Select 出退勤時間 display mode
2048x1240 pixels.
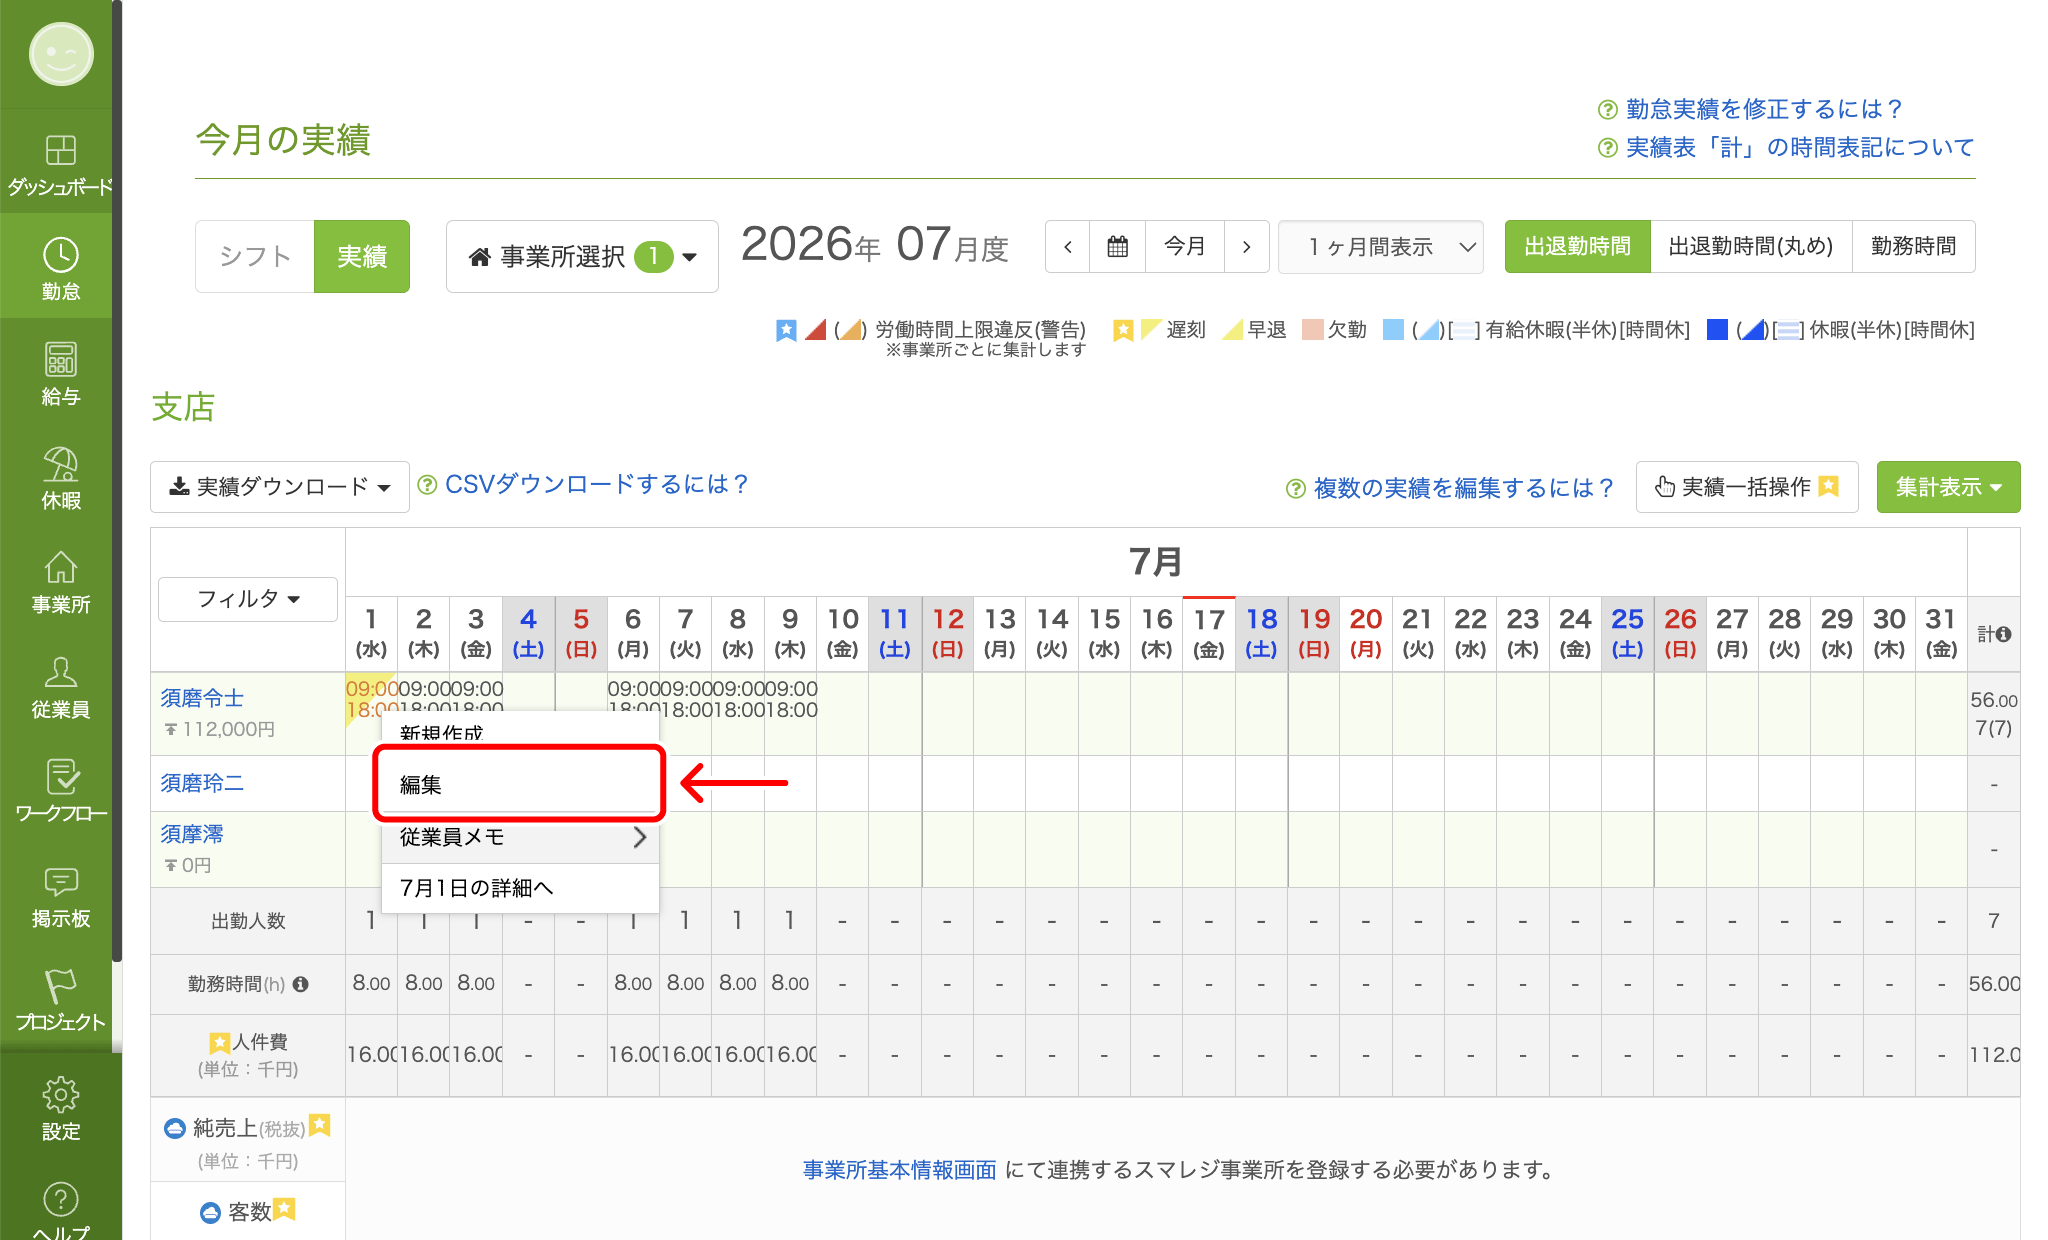click(1577, 246)
